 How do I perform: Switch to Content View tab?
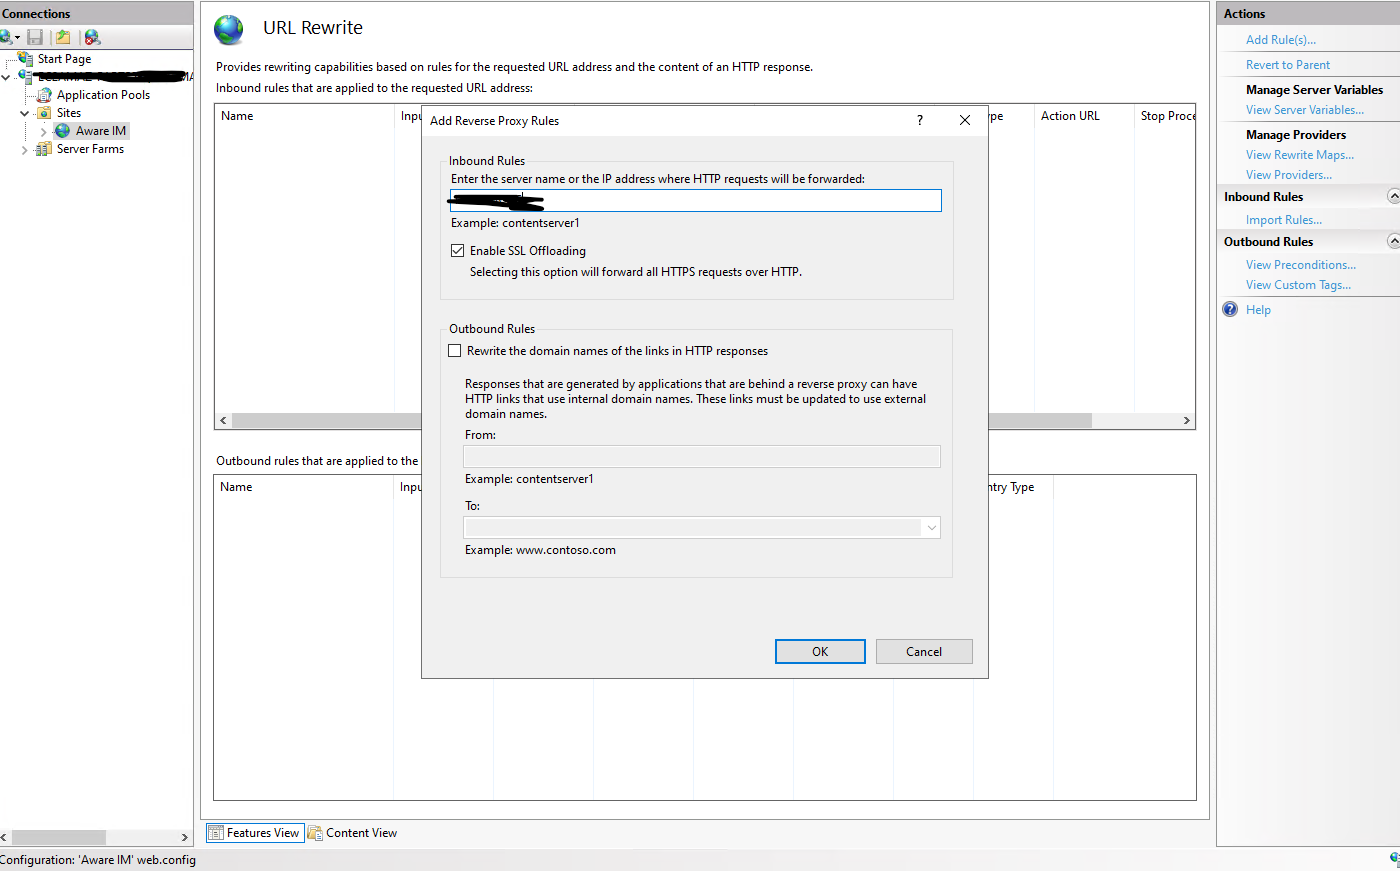click(352, 833)
